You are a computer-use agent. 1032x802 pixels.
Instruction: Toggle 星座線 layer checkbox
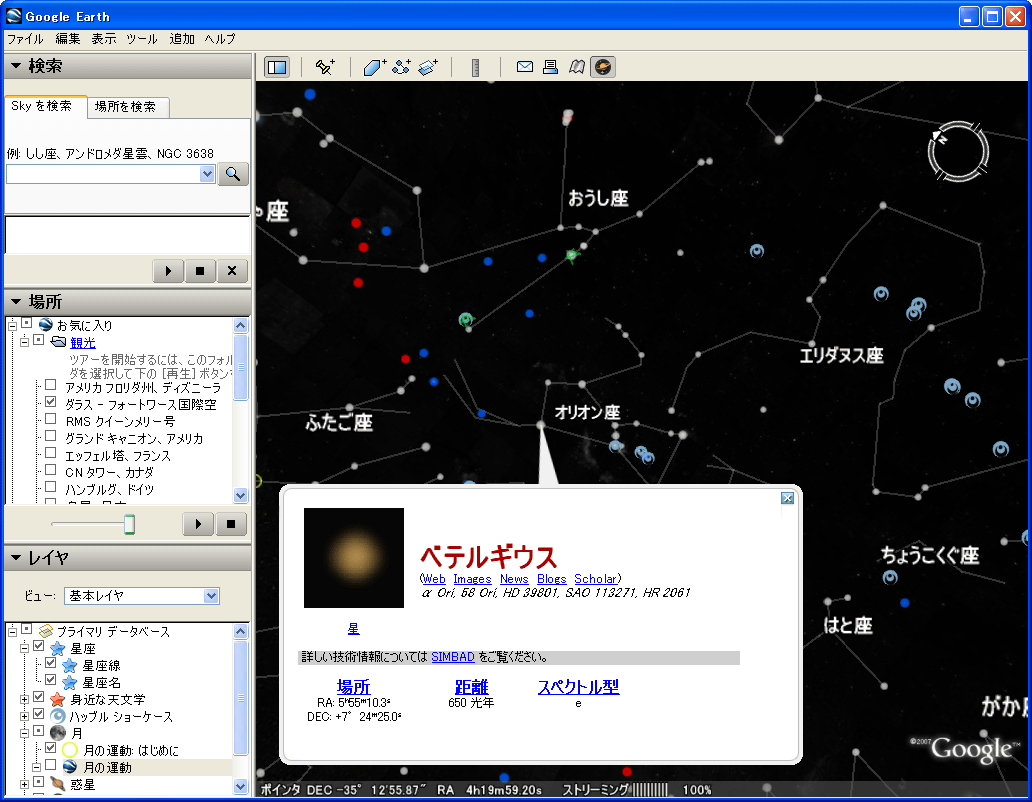pyautogui.click(x=50, y=663)
